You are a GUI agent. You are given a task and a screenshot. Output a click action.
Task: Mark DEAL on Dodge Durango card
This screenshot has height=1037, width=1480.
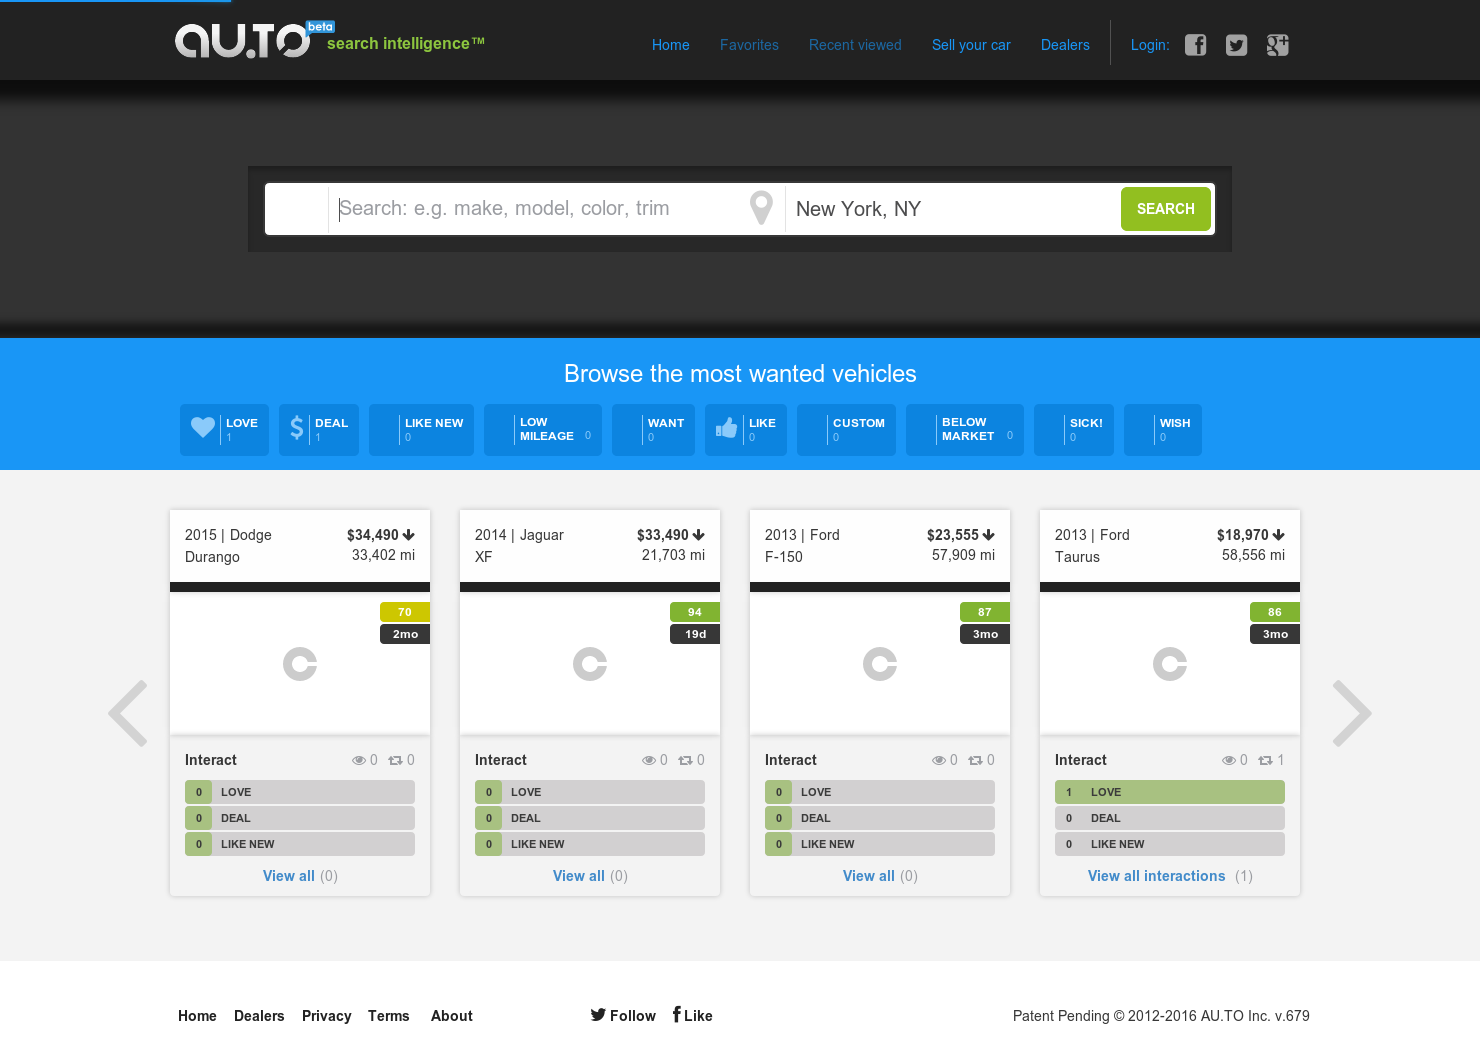point(300,818)
